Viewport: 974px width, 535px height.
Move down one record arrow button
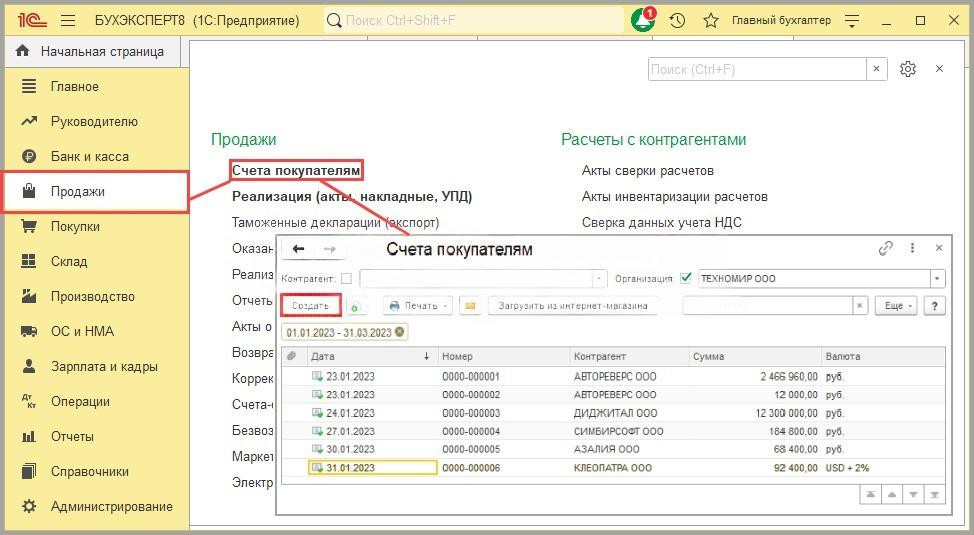tap(913, 495)
